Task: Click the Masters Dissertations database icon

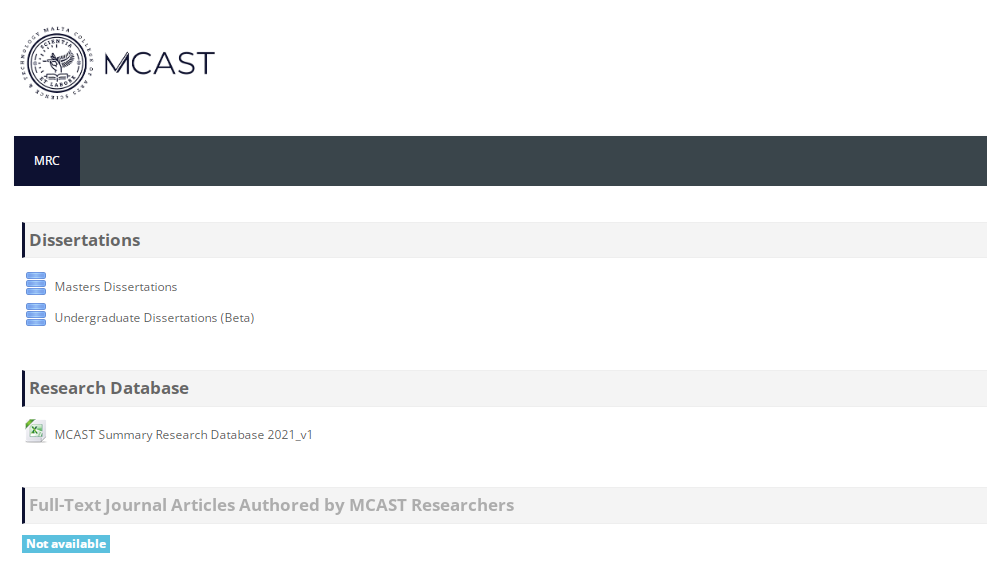Action: (36, 284)
